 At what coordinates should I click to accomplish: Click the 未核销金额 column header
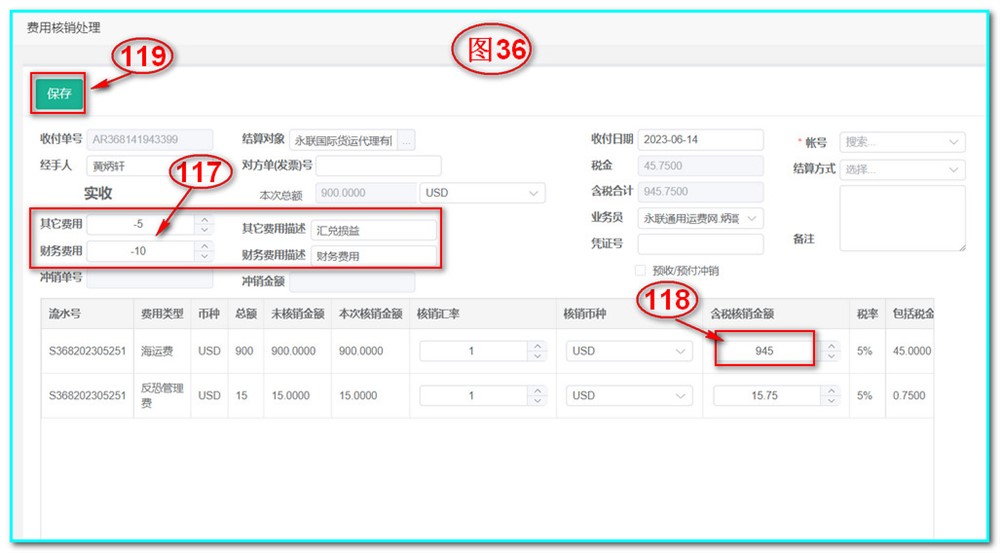pyautogui.click(x=297, y=314)
